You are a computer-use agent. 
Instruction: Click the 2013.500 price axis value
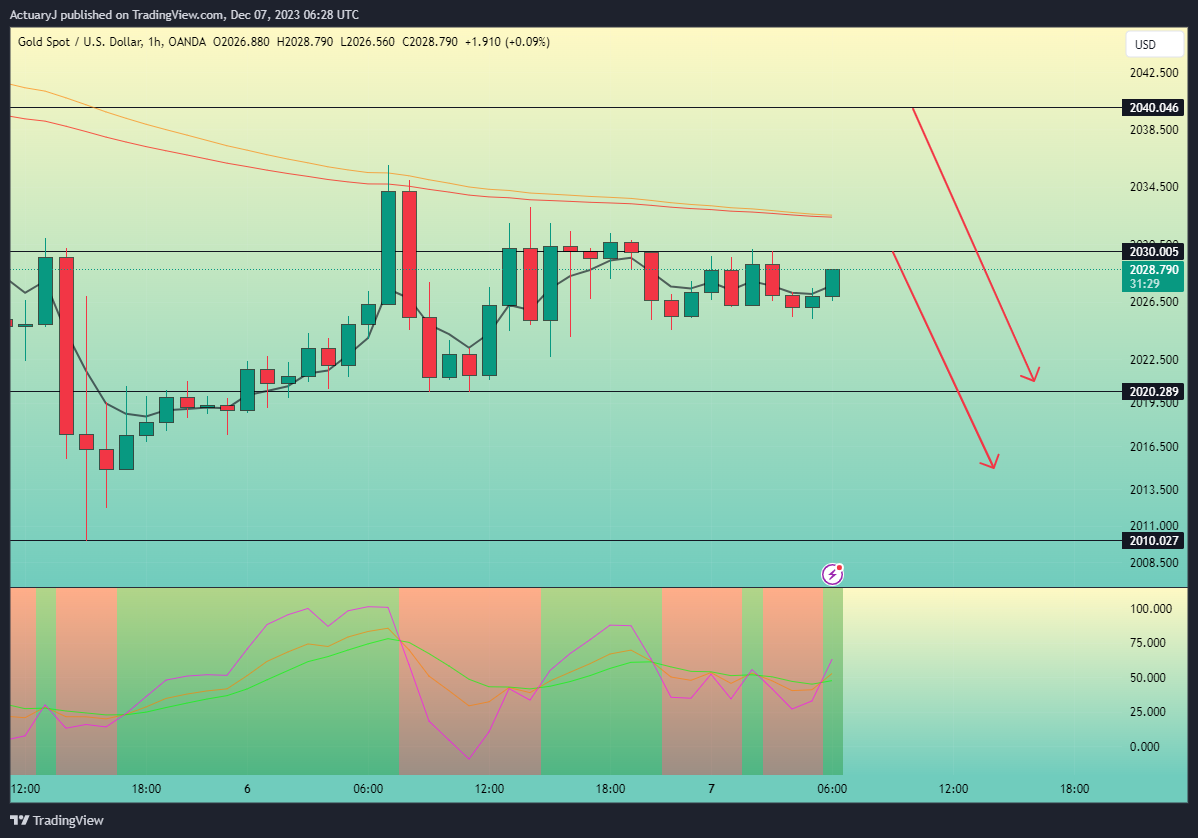click(1154, 490)
